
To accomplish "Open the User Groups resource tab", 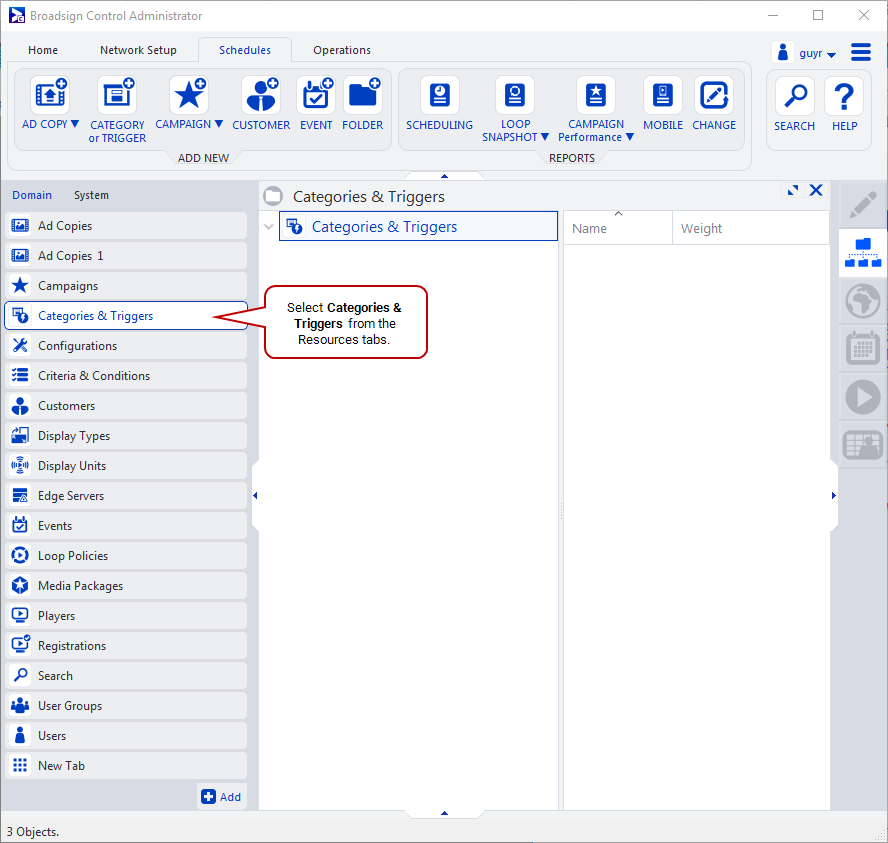I will point(126,706).
